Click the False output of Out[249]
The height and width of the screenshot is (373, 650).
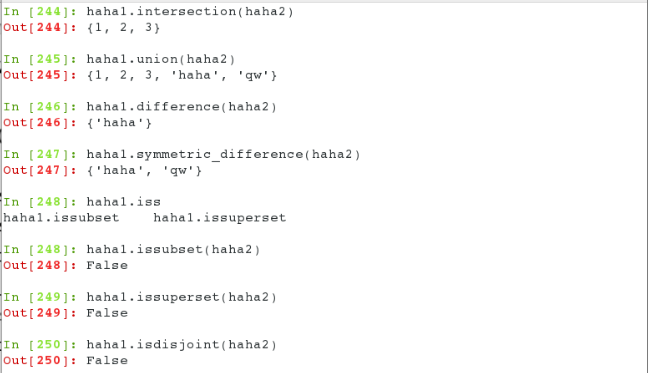[x=107, y=313]
